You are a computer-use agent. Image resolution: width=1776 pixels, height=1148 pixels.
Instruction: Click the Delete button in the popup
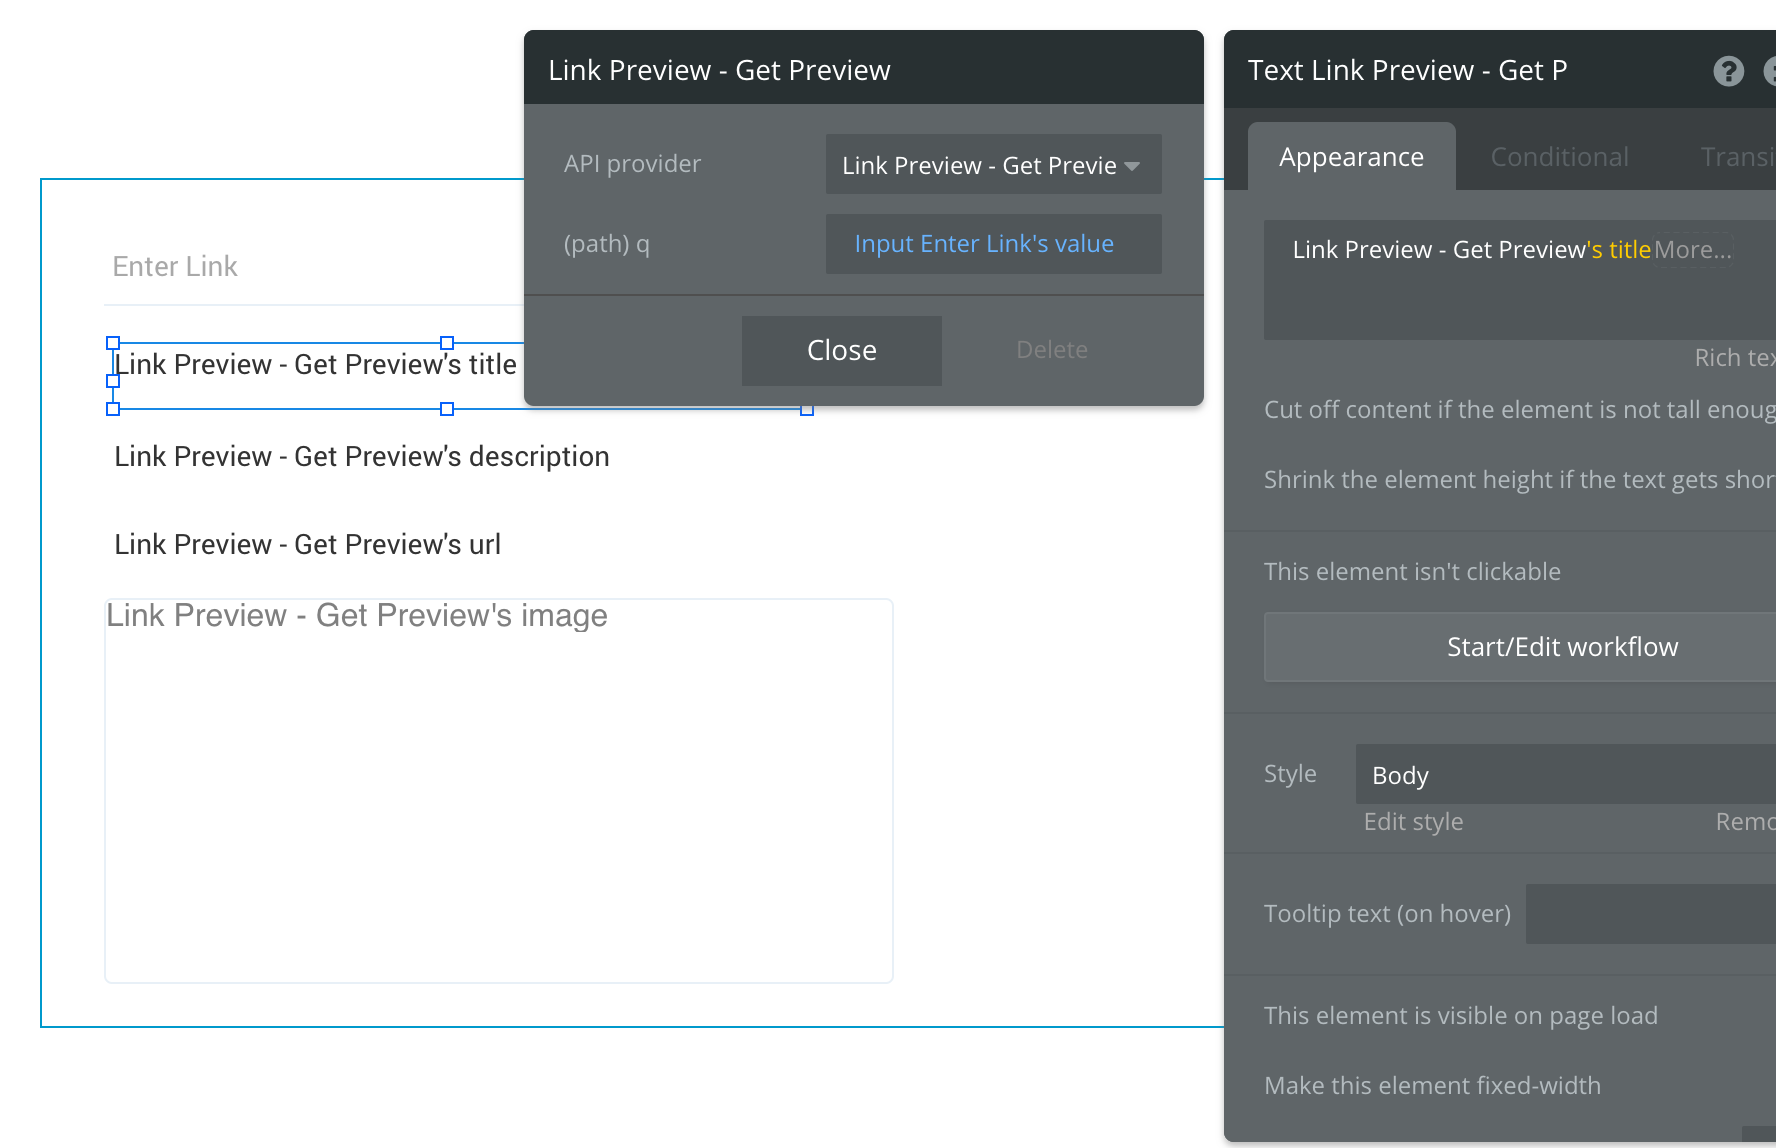pos(1051,350)
